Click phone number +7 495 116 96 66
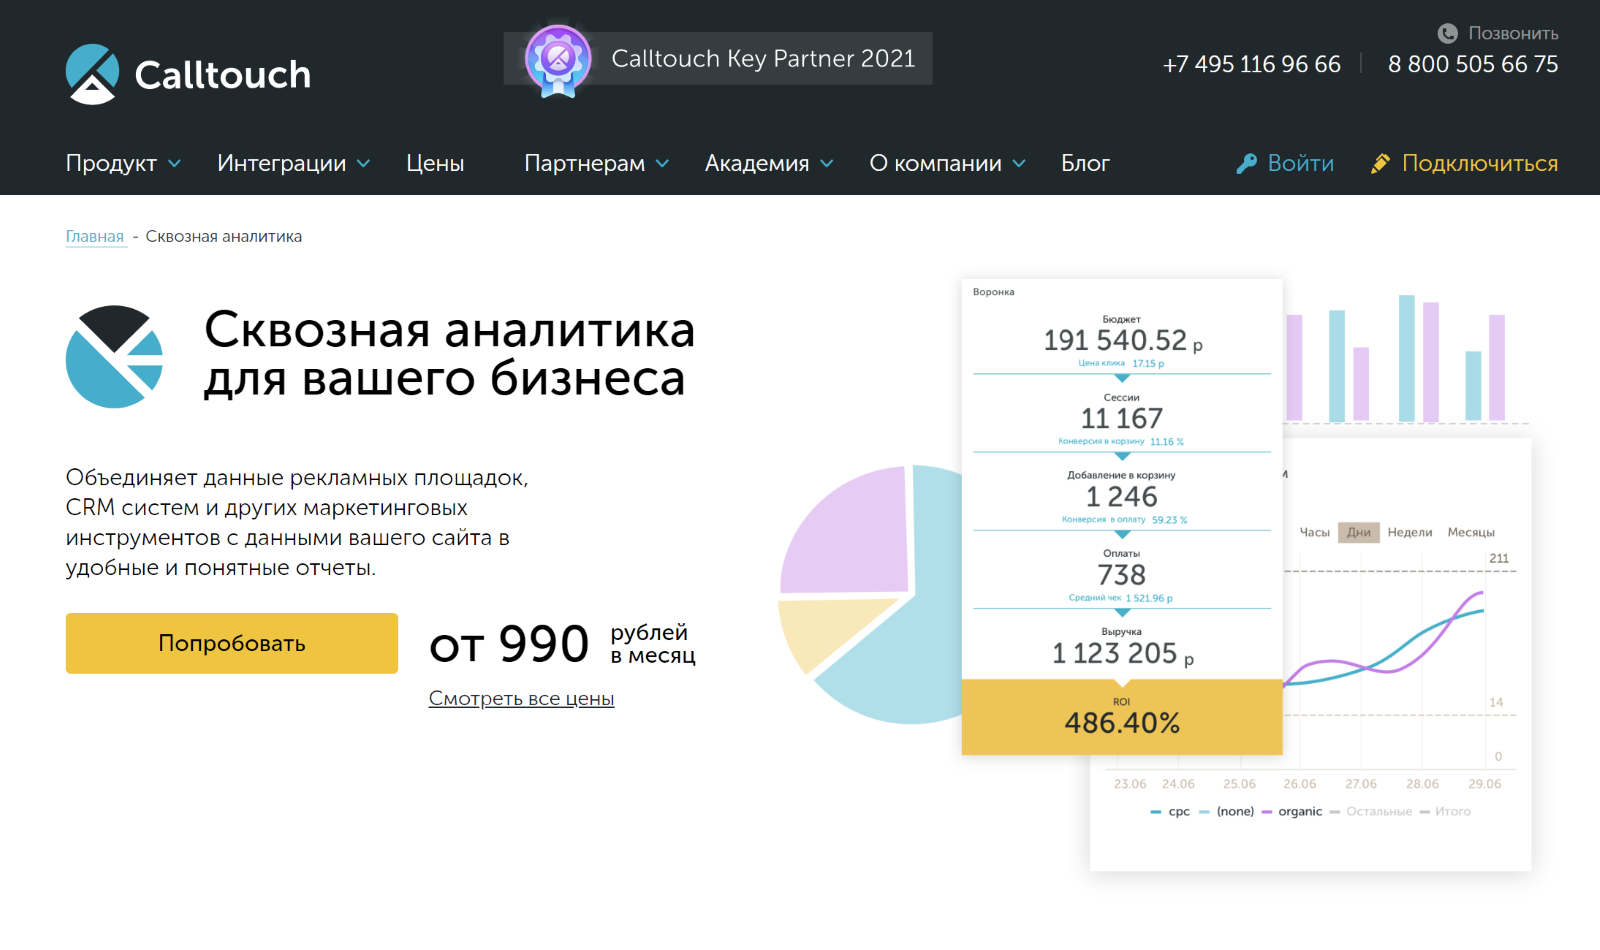The image size is (1600, 950). 1251,64
